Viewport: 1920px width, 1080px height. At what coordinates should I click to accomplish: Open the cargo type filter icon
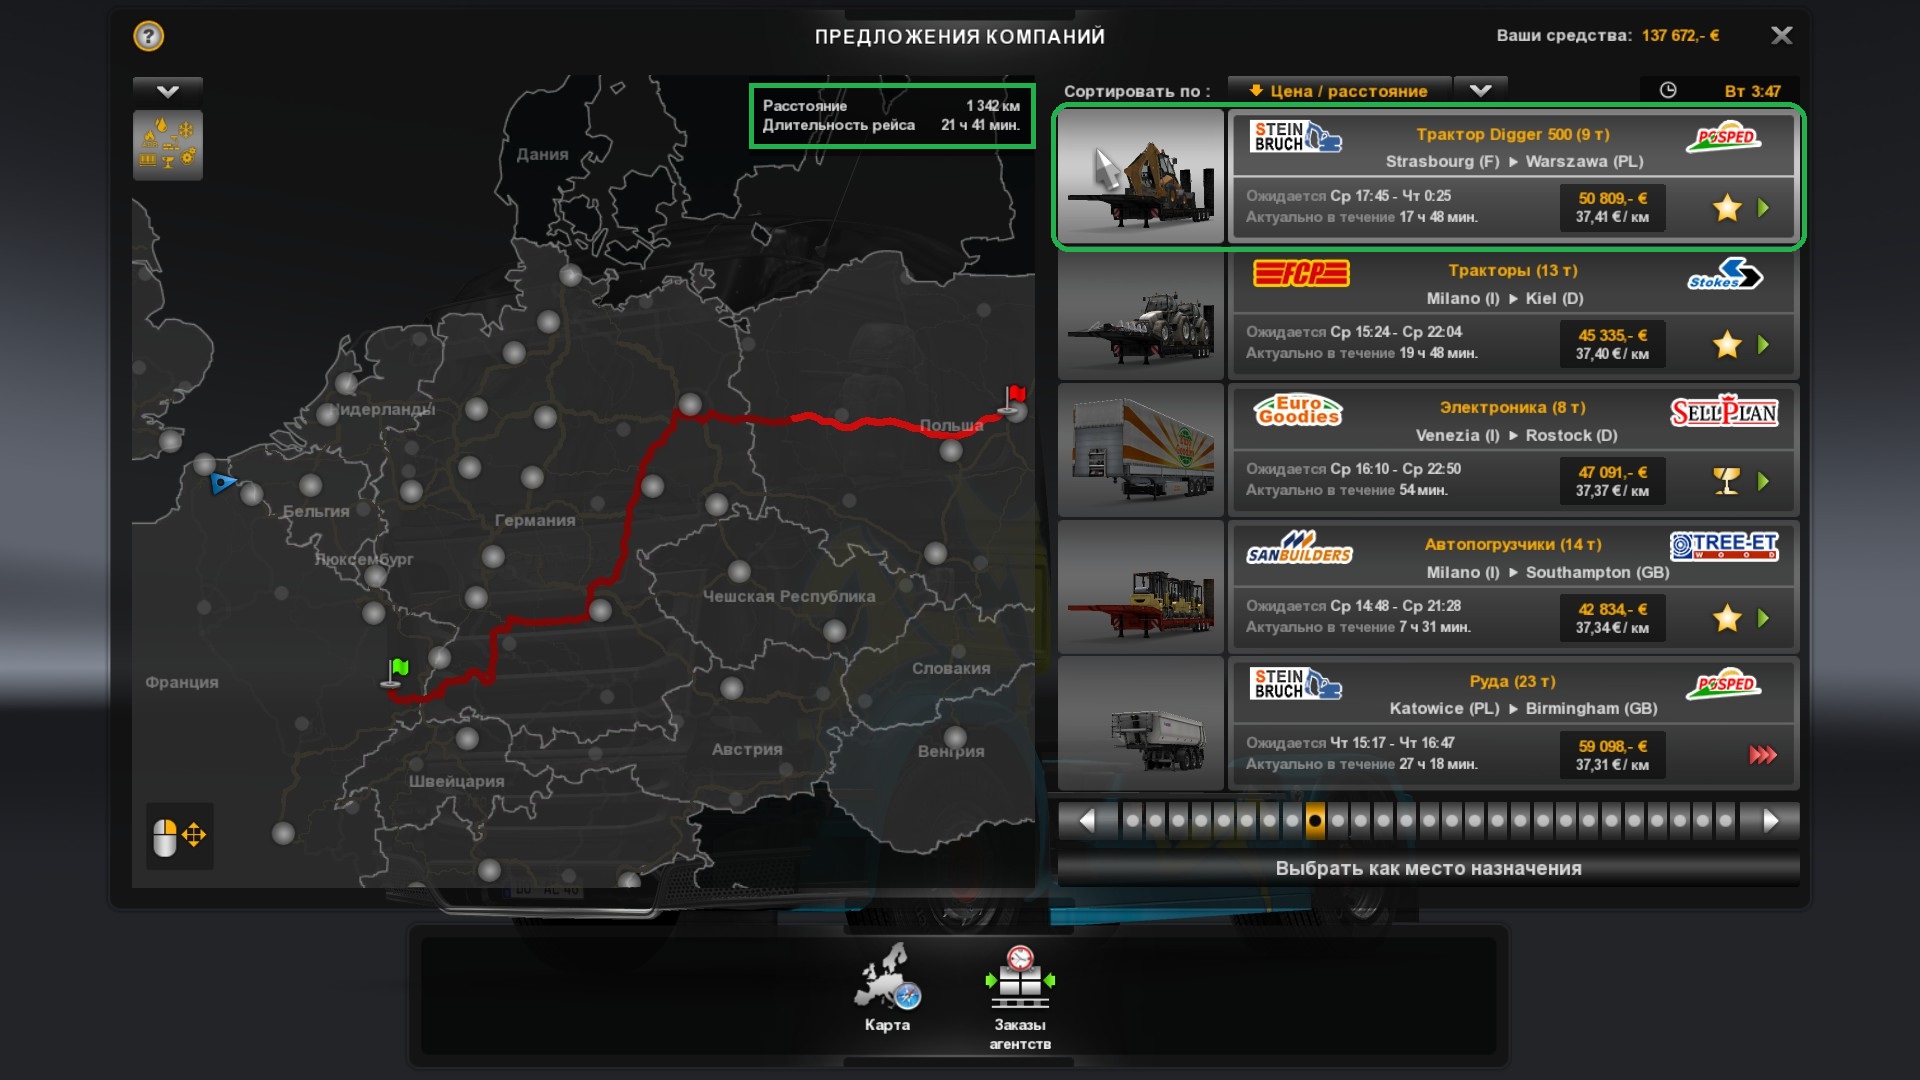click(168, 146)
